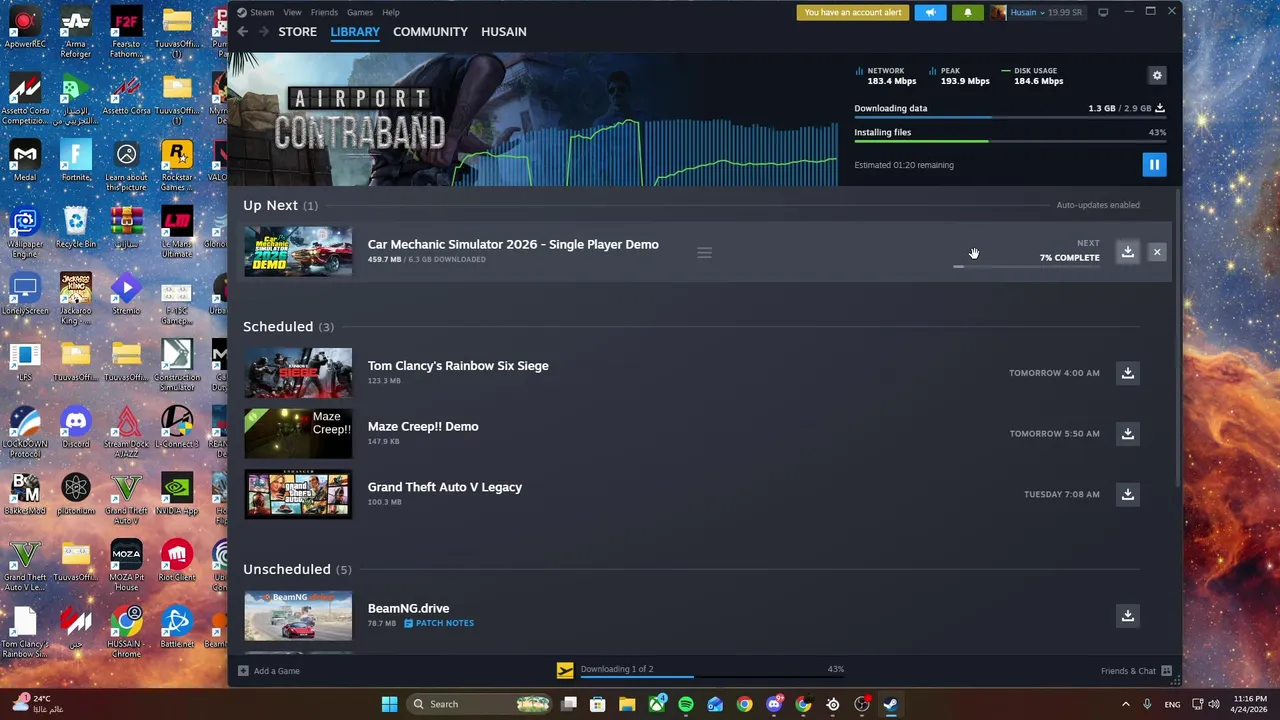Select Battle.net desktop shortcut
The width and height of the screenshot is (1280, 720).
[x=177, y=628]
